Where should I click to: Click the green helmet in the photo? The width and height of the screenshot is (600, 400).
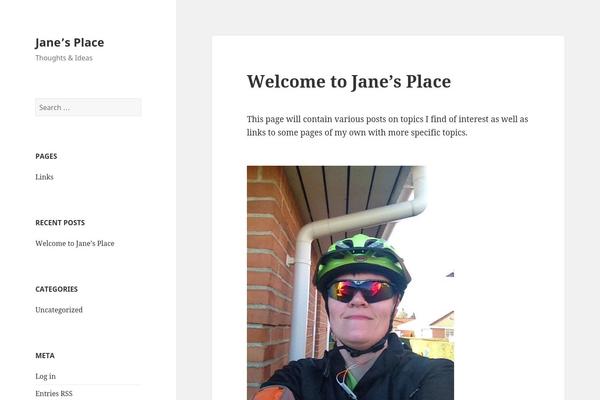[360, 256]
